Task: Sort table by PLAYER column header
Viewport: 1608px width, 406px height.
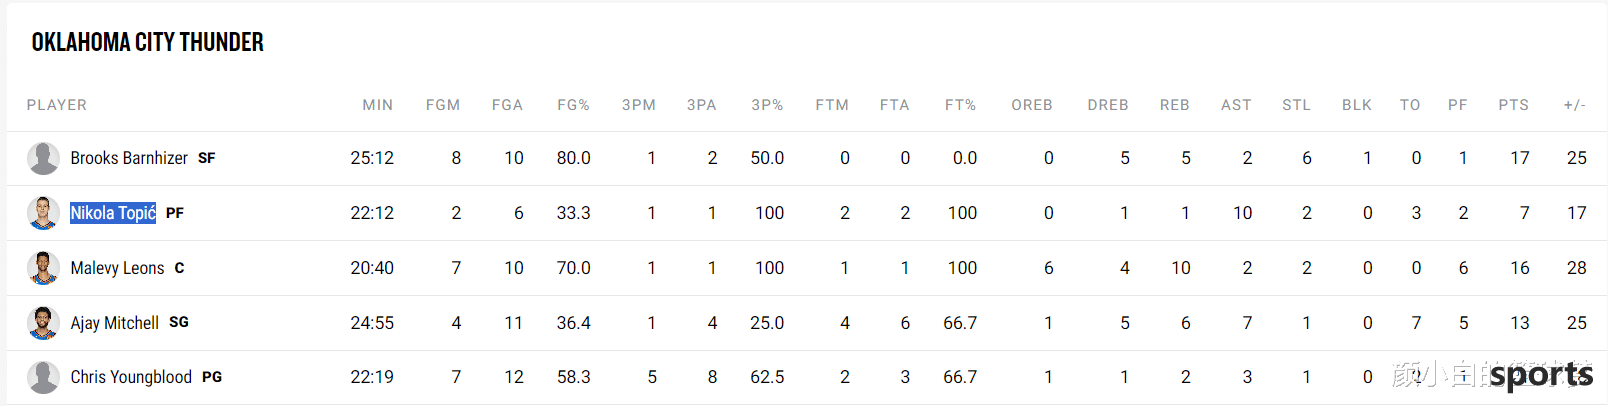Action: pyautogui.click(x=57, y=105)
